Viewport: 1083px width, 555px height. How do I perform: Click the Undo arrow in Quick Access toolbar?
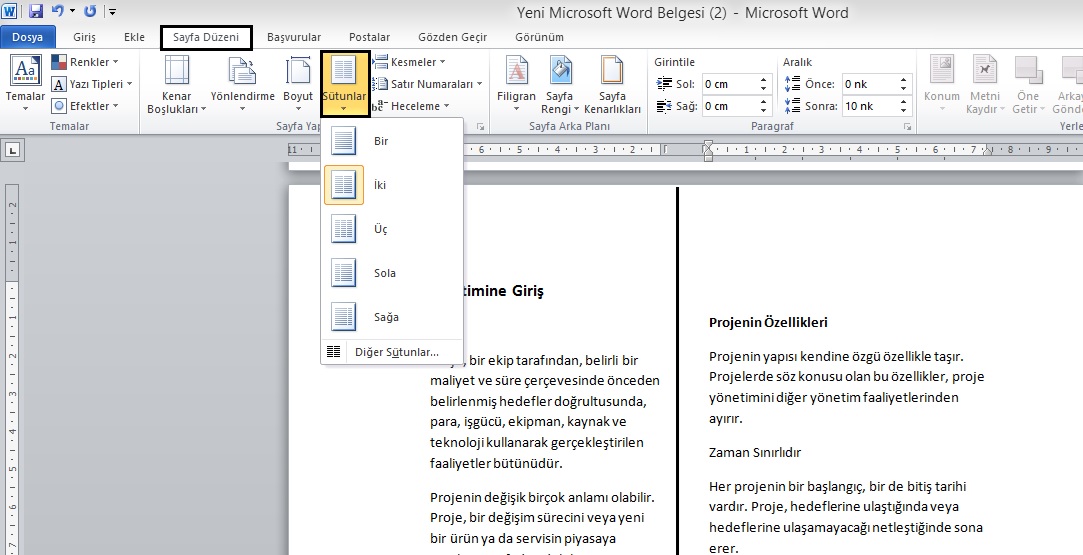click(58, 11)
